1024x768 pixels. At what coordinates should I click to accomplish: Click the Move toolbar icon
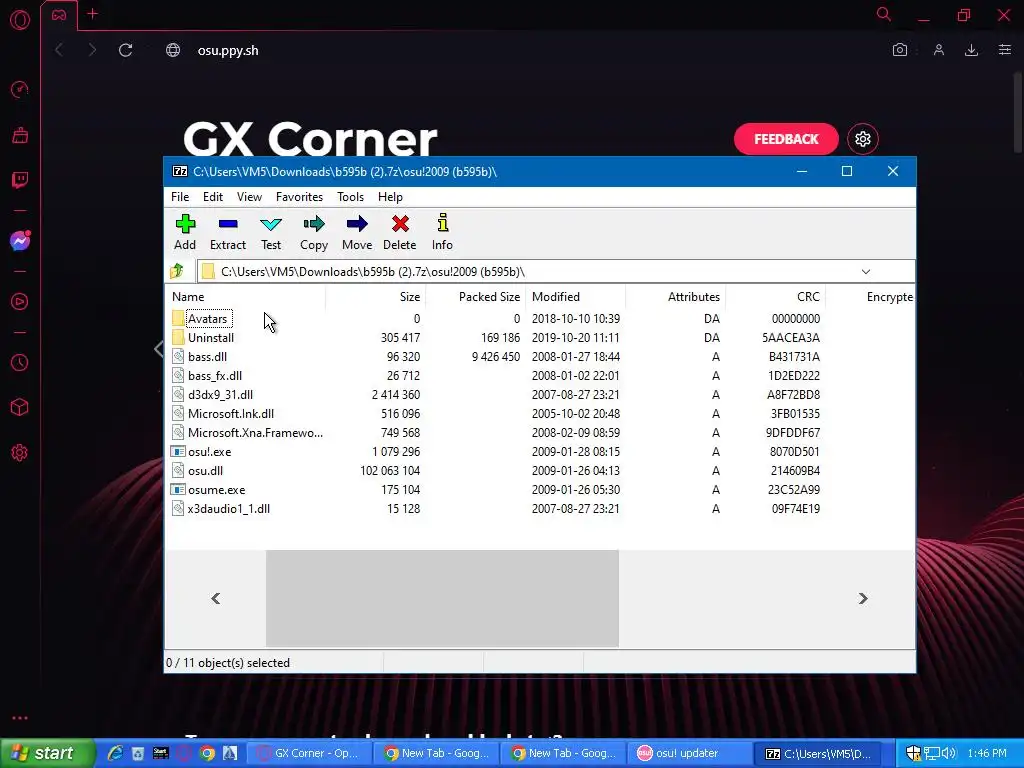(357, 224)
